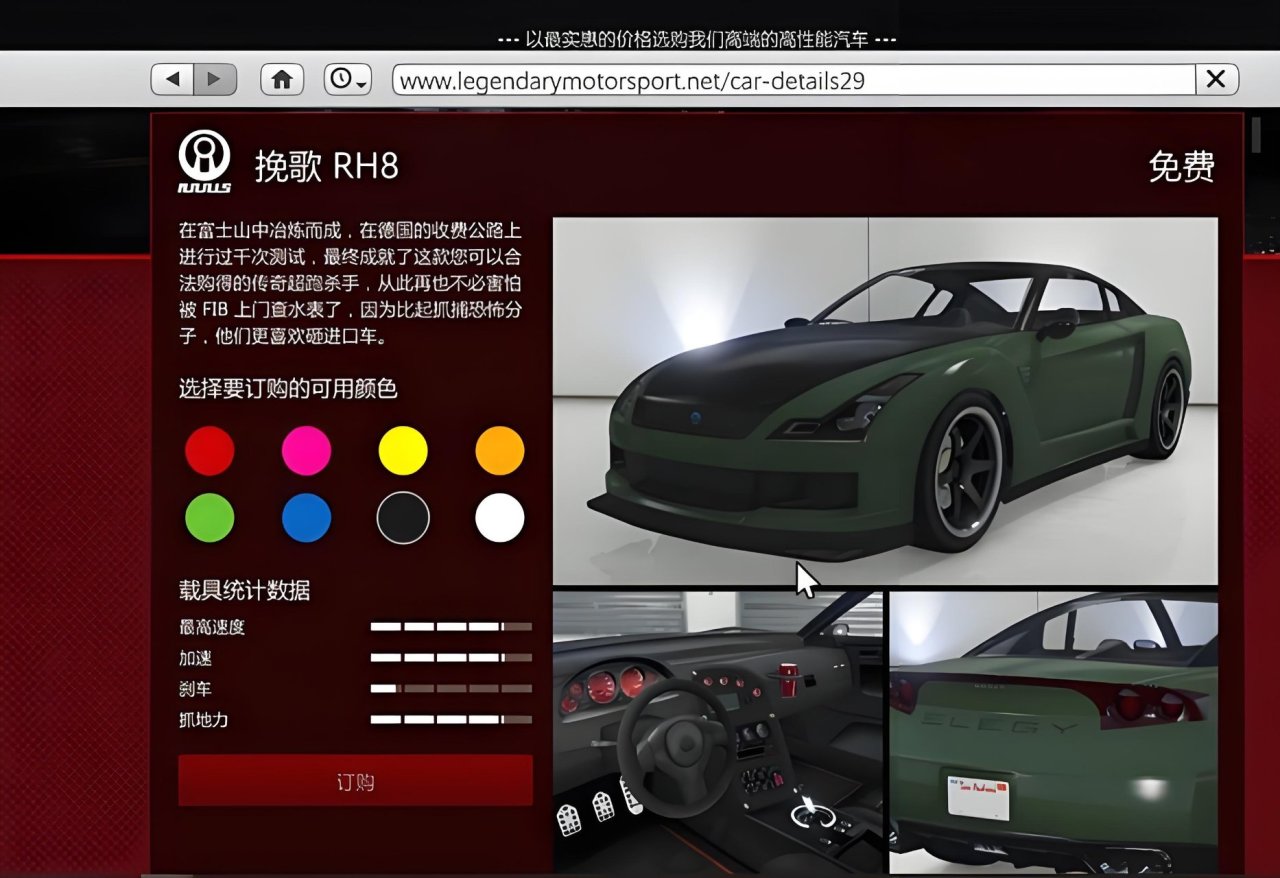This screenshot has width=1280, height=878.
Task: Click the top speed stat bar
Action: pos(451,627)
